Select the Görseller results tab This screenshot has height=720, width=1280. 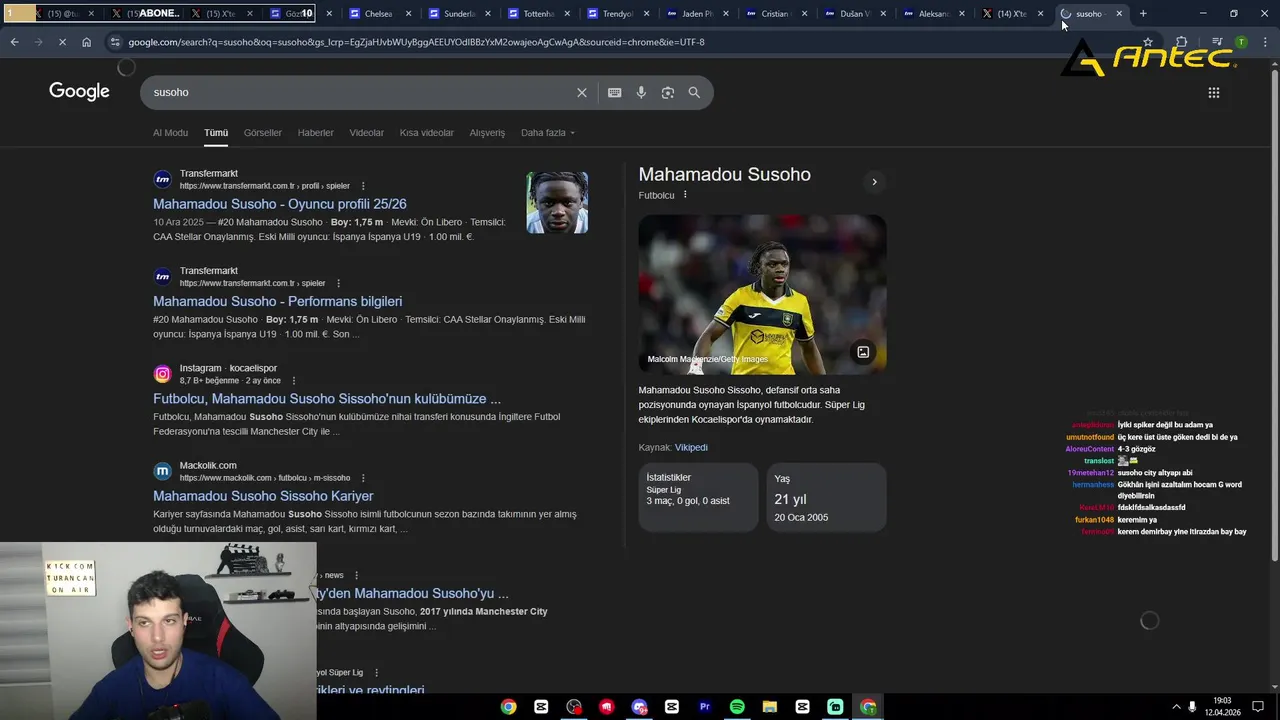(x=263, y=133)
